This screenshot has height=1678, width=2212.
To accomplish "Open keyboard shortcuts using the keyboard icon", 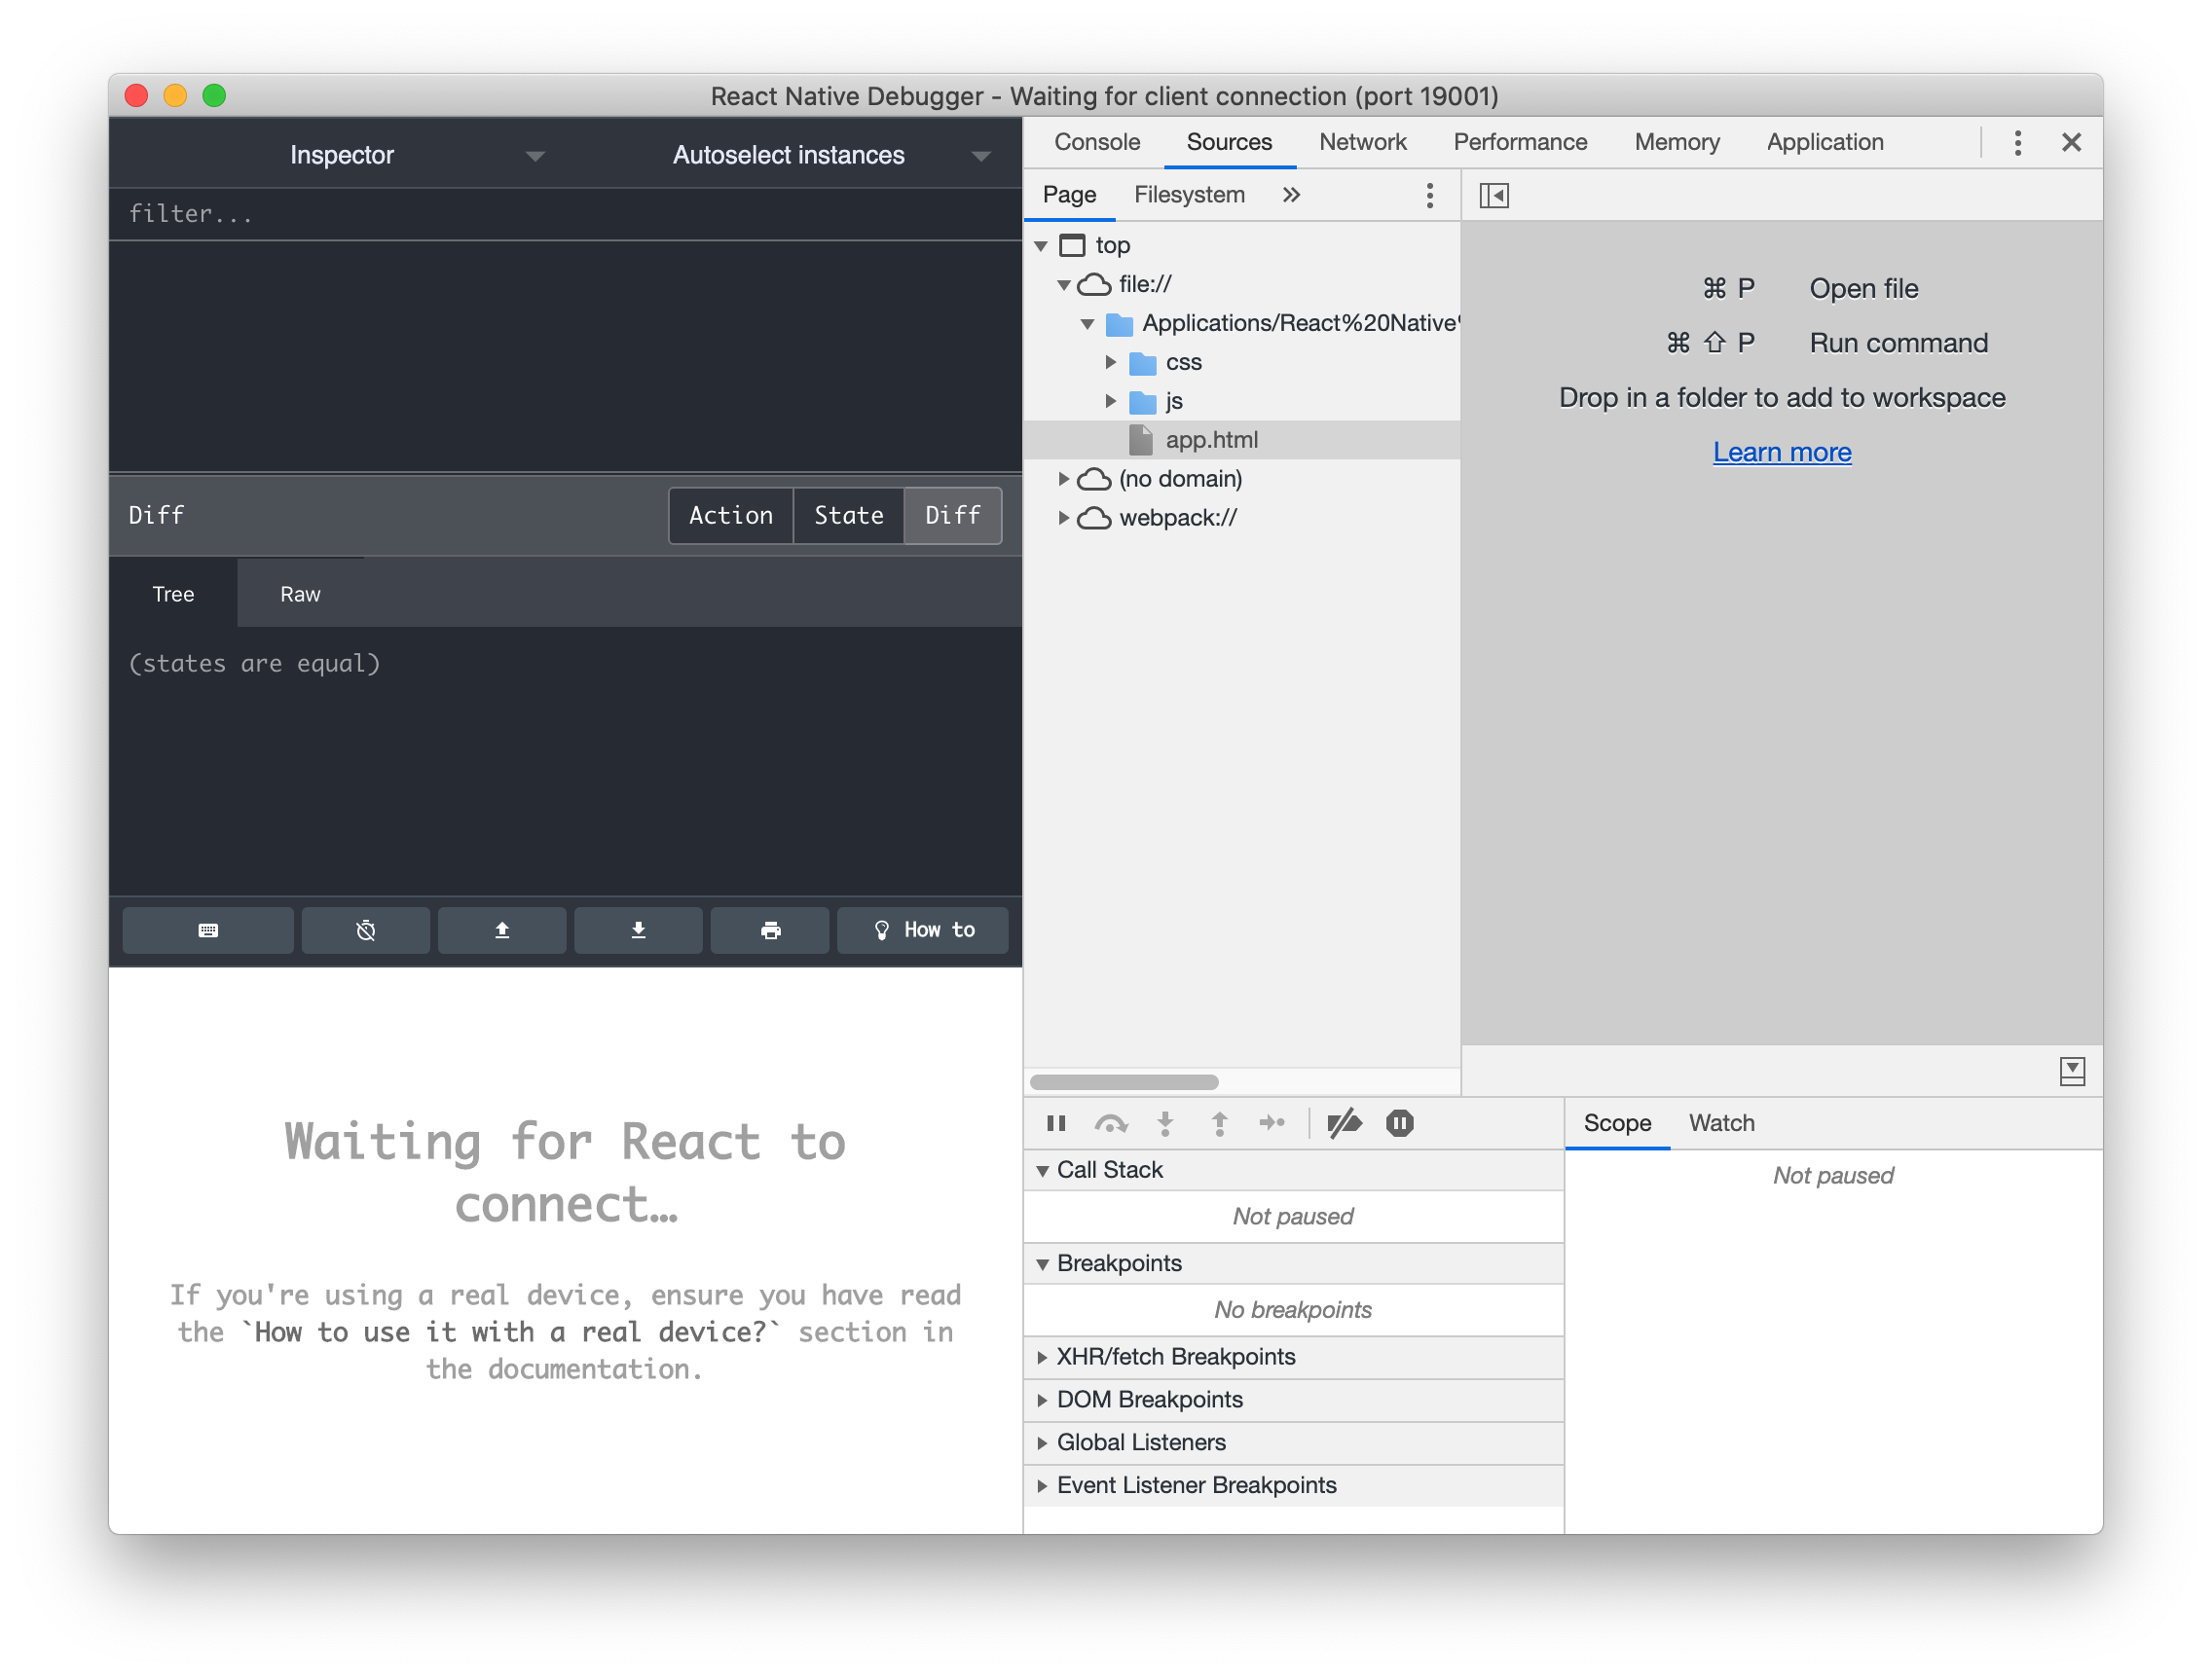I will [x=207, y=930].
